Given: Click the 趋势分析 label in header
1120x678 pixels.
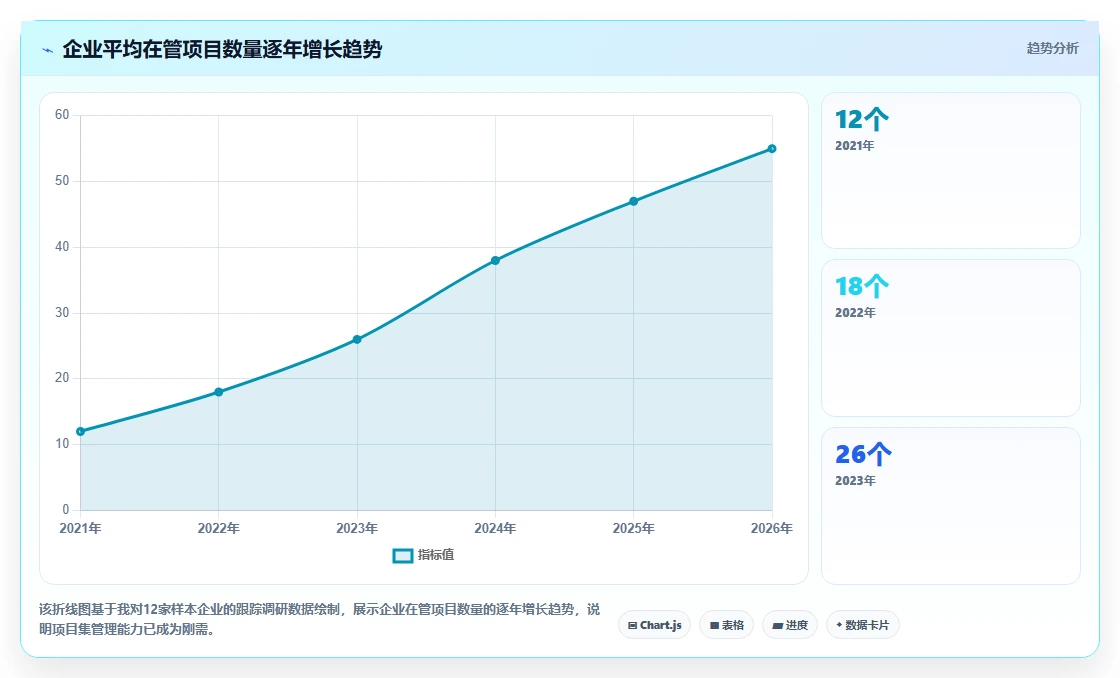Looking at the screenshot, I should click(x=1052, y=49).
